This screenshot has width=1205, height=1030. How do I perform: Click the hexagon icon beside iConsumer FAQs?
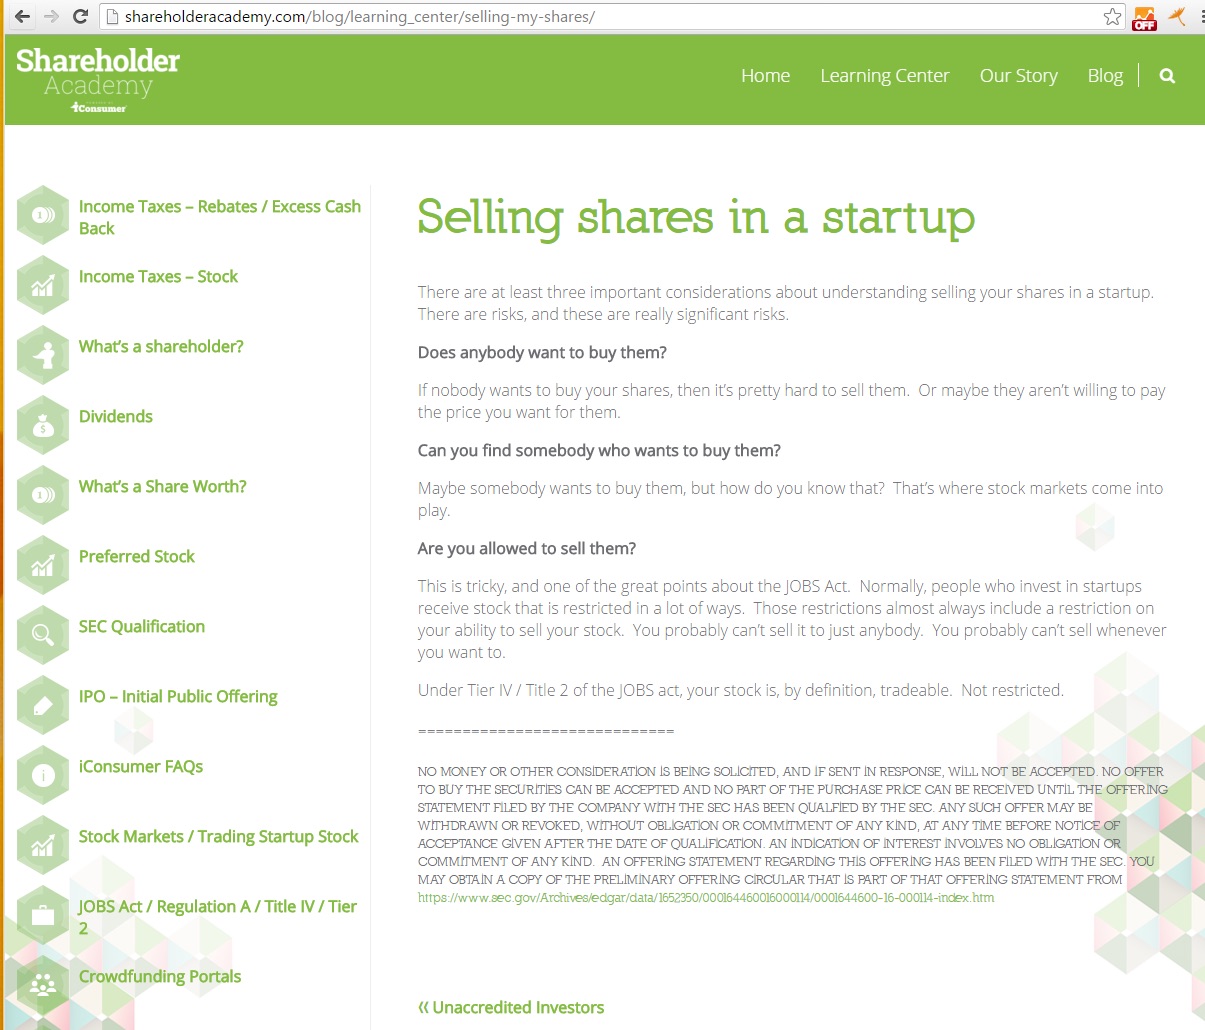pos(43,775)
